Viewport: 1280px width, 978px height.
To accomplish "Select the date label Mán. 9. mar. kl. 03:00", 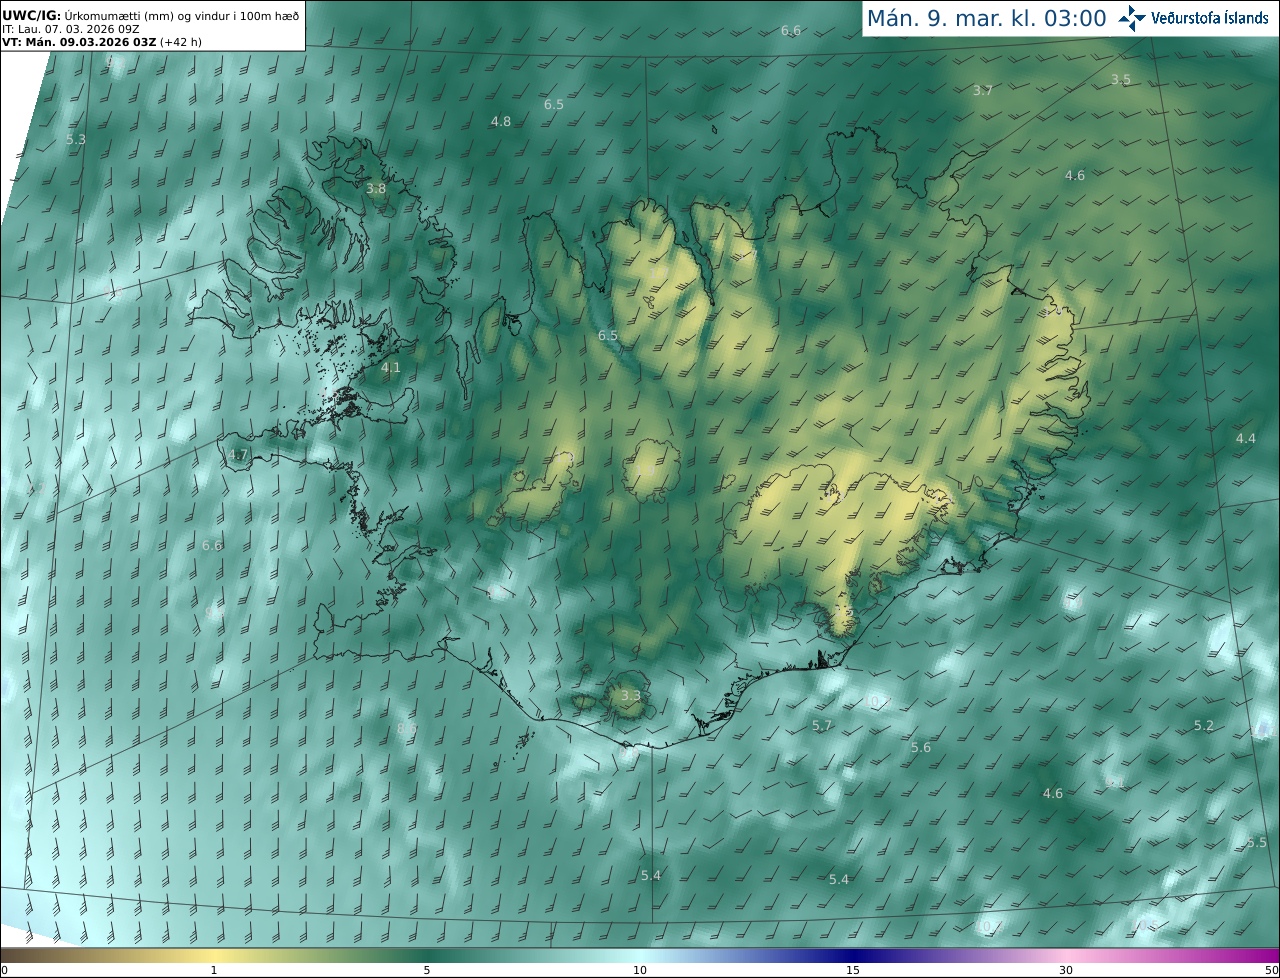I will tap(986, 18).
